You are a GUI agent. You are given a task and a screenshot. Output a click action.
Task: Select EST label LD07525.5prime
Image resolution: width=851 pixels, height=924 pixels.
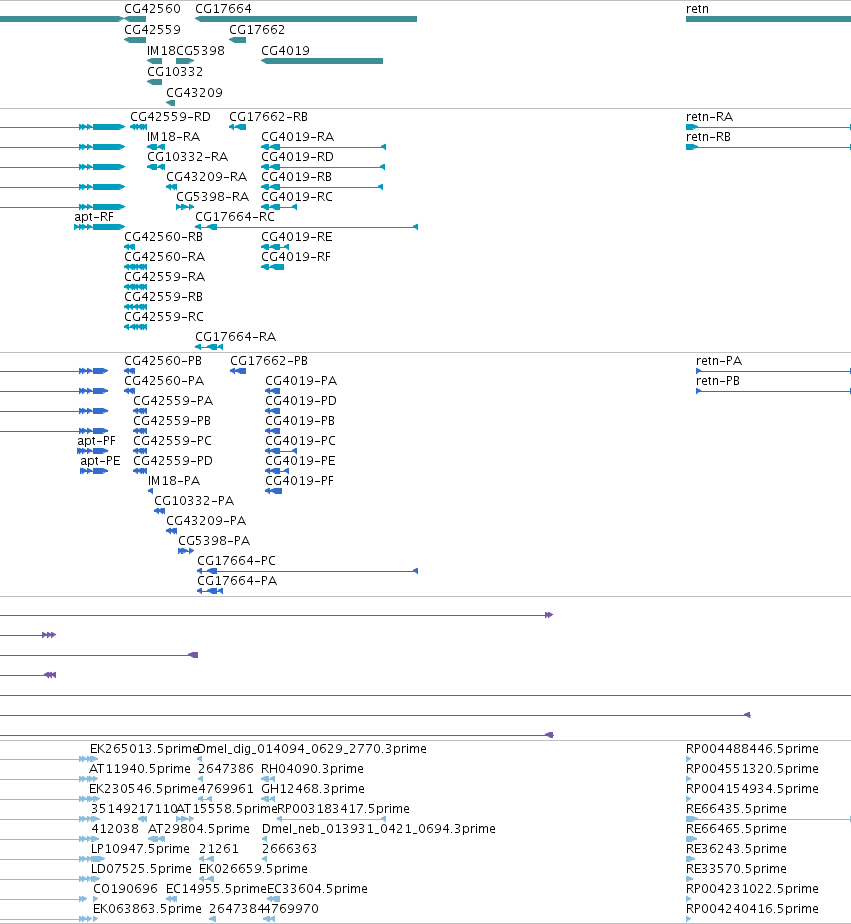pyautogui.click(x=141, y=869)
